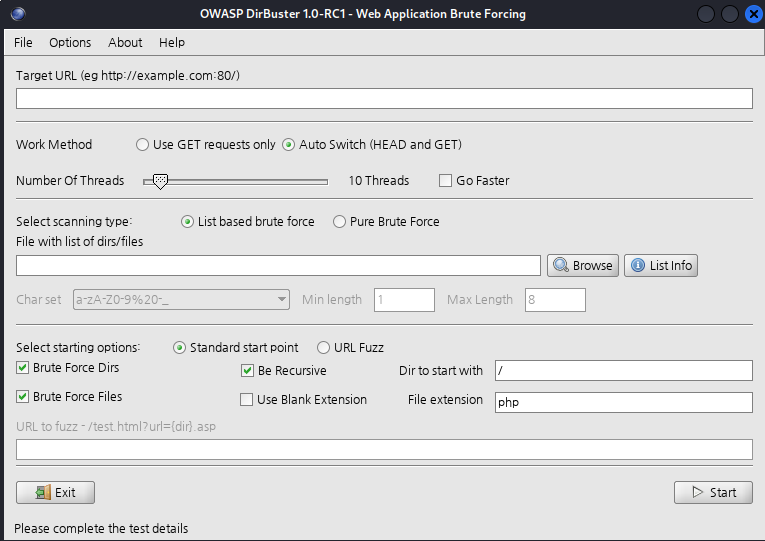Image resolution: width=765 pixels, height=541 pixels.
Task: Close the DirBuster window
Action: pos(754,14)
